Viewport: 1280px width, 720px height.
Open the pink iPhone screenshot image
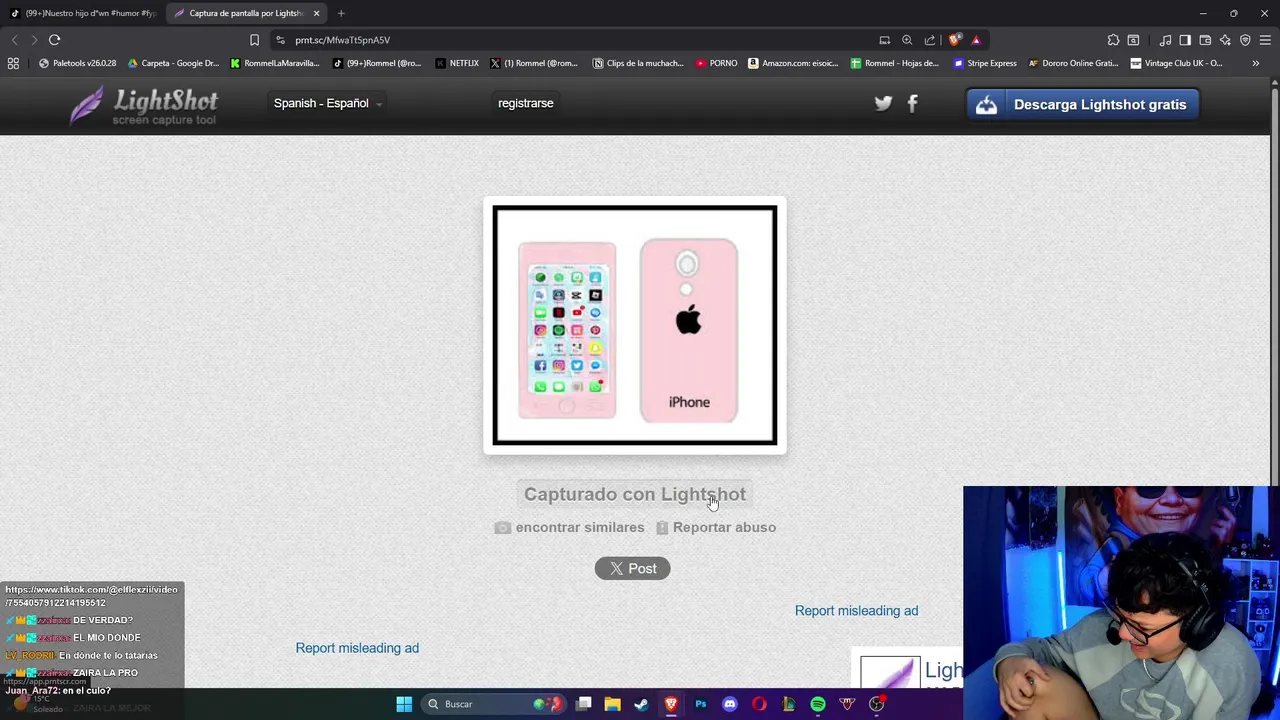coord(635,325)
